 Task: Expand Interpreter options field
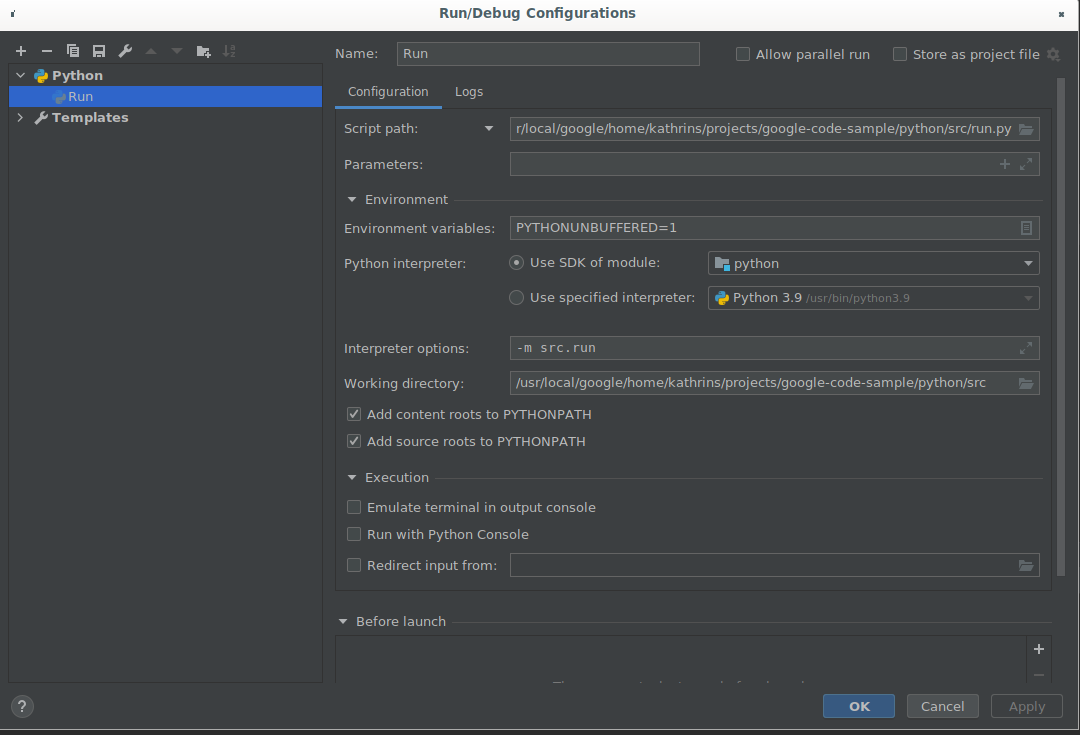coord(1026,348)
